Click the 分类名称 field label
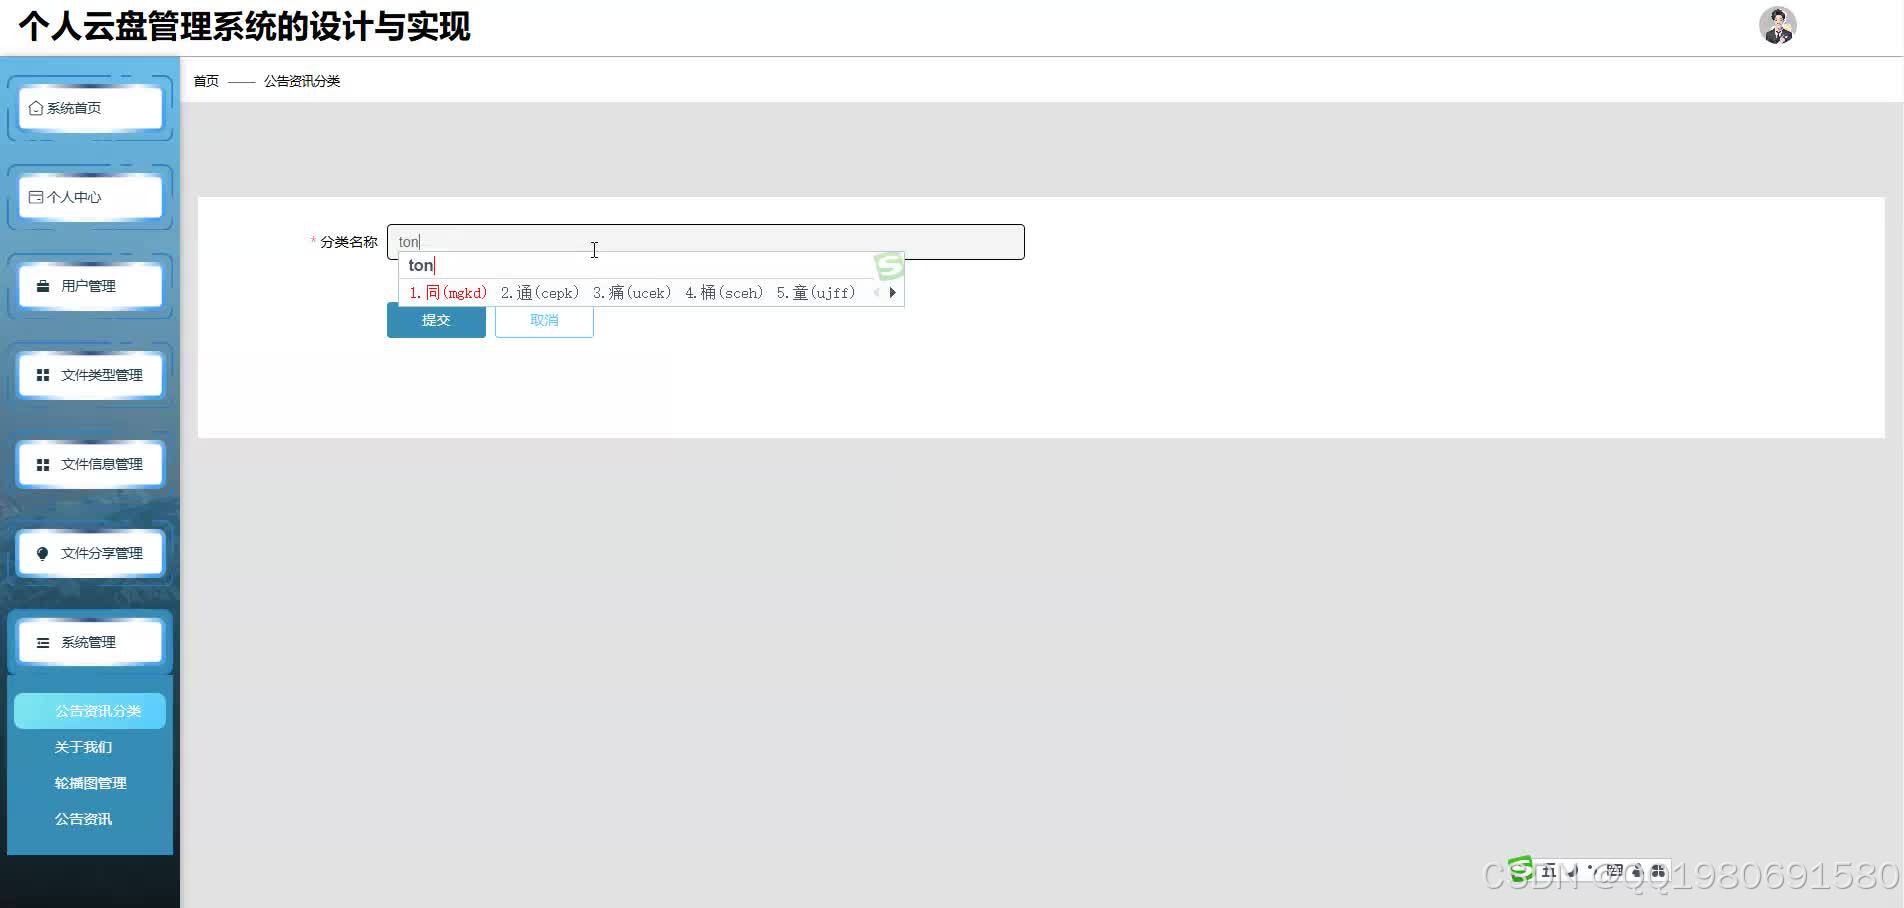1904x908 pixels. (349, 242)
